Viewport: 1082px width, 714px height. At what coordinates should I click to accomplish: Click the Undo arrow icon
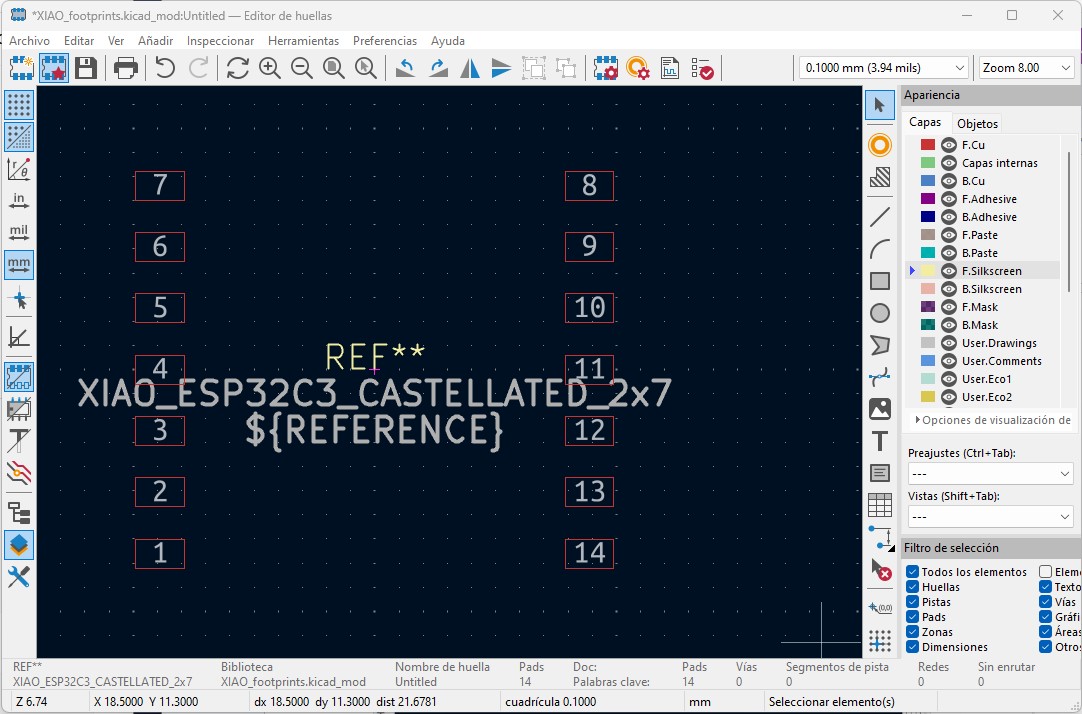[165, 68]
